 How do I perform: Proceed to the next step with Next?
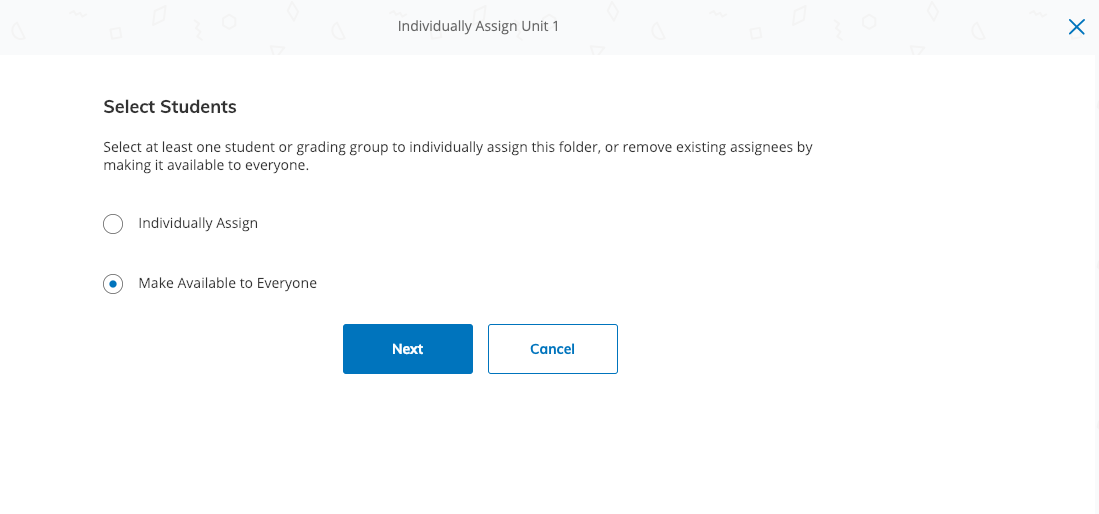click(x=407, y=349)
